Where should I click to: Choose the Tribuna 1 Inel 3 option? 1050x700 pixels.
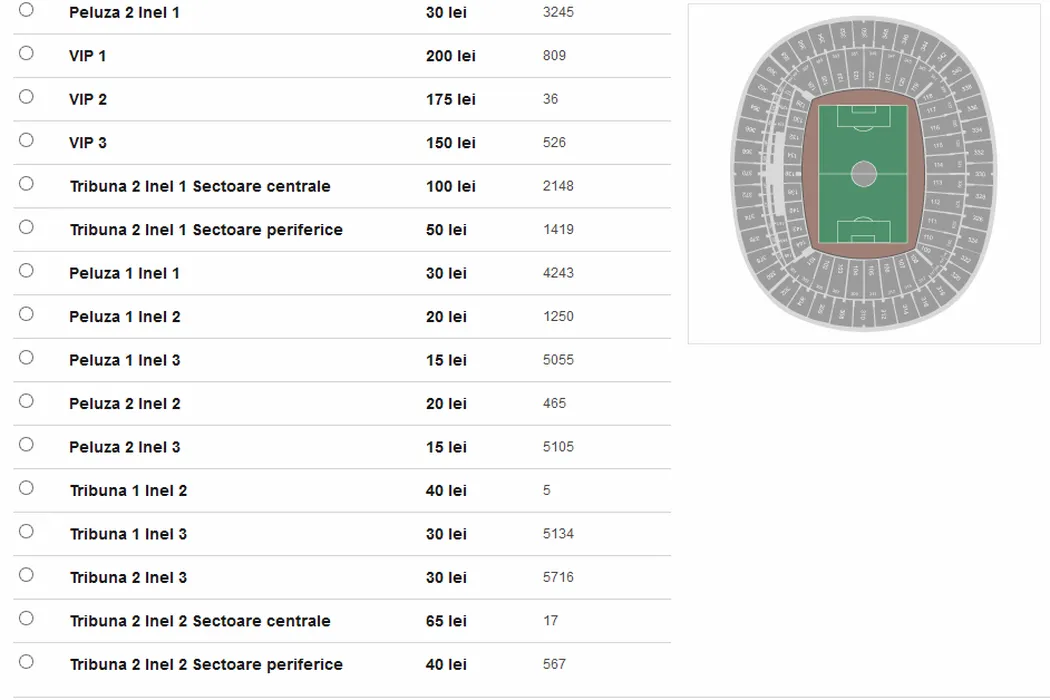pyautogui.click(x=26, y=532)
